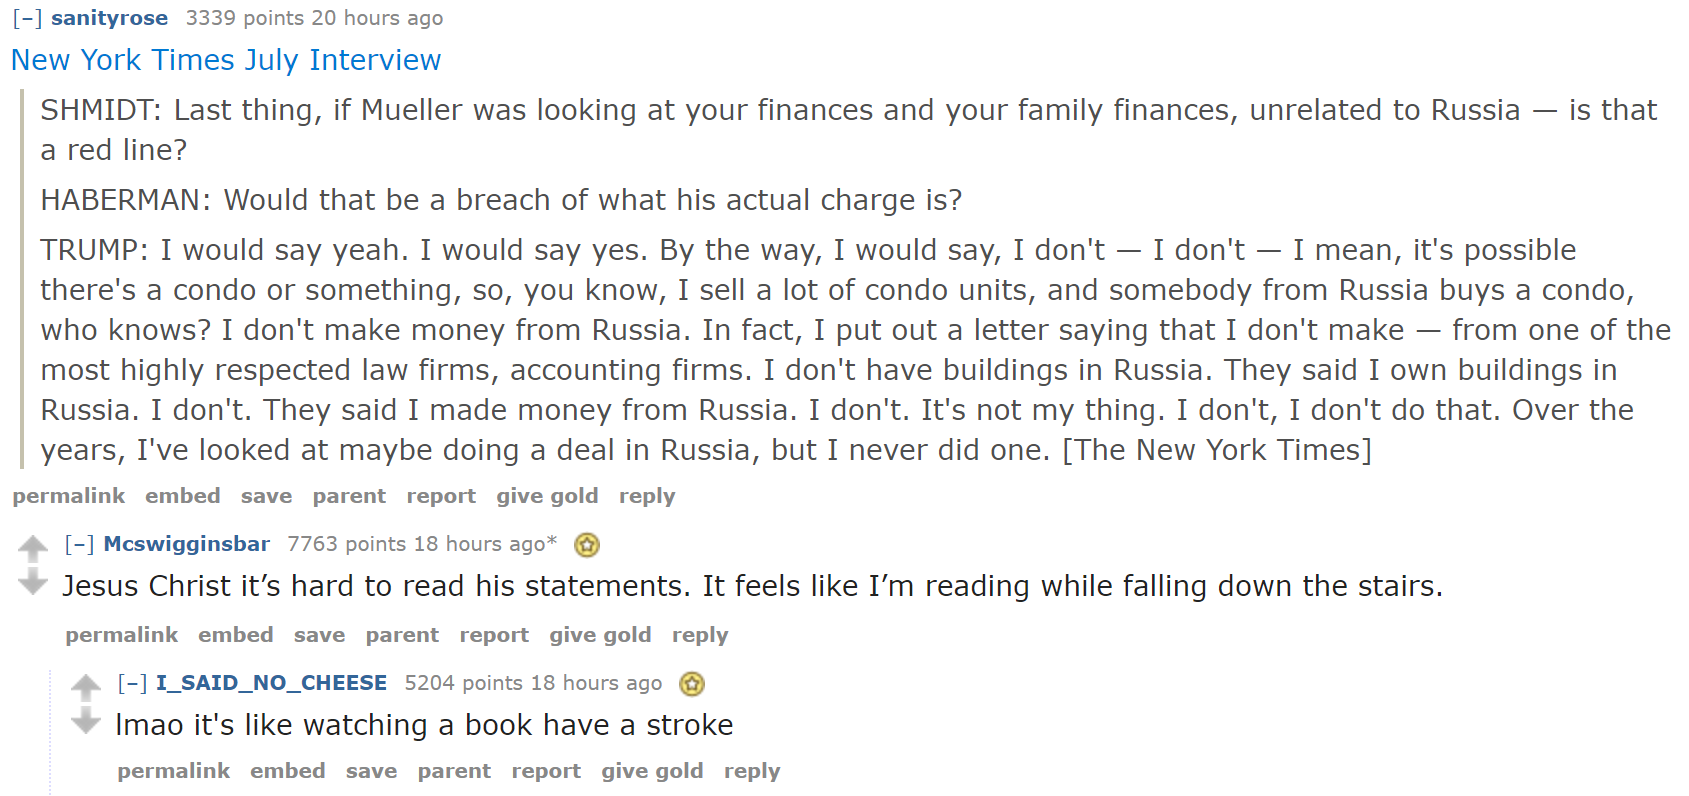The width and height of the screenshot is (1689, 796).
Task: Click the gold award icon on Mcswigginsbar's comment
Action: pyautogui.click(x=587, y=545)
